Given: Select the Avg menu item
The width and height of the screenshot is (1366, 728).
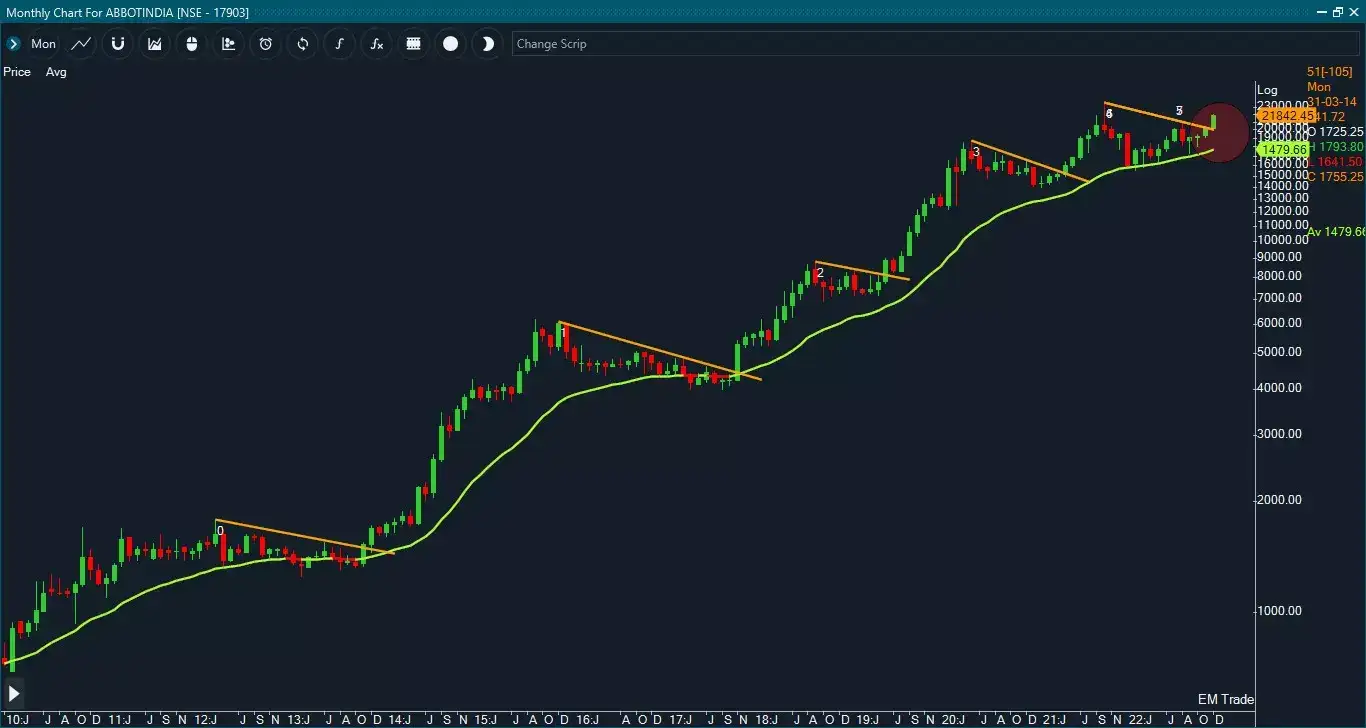Looking at the screenshot, I should pos(56,71).
